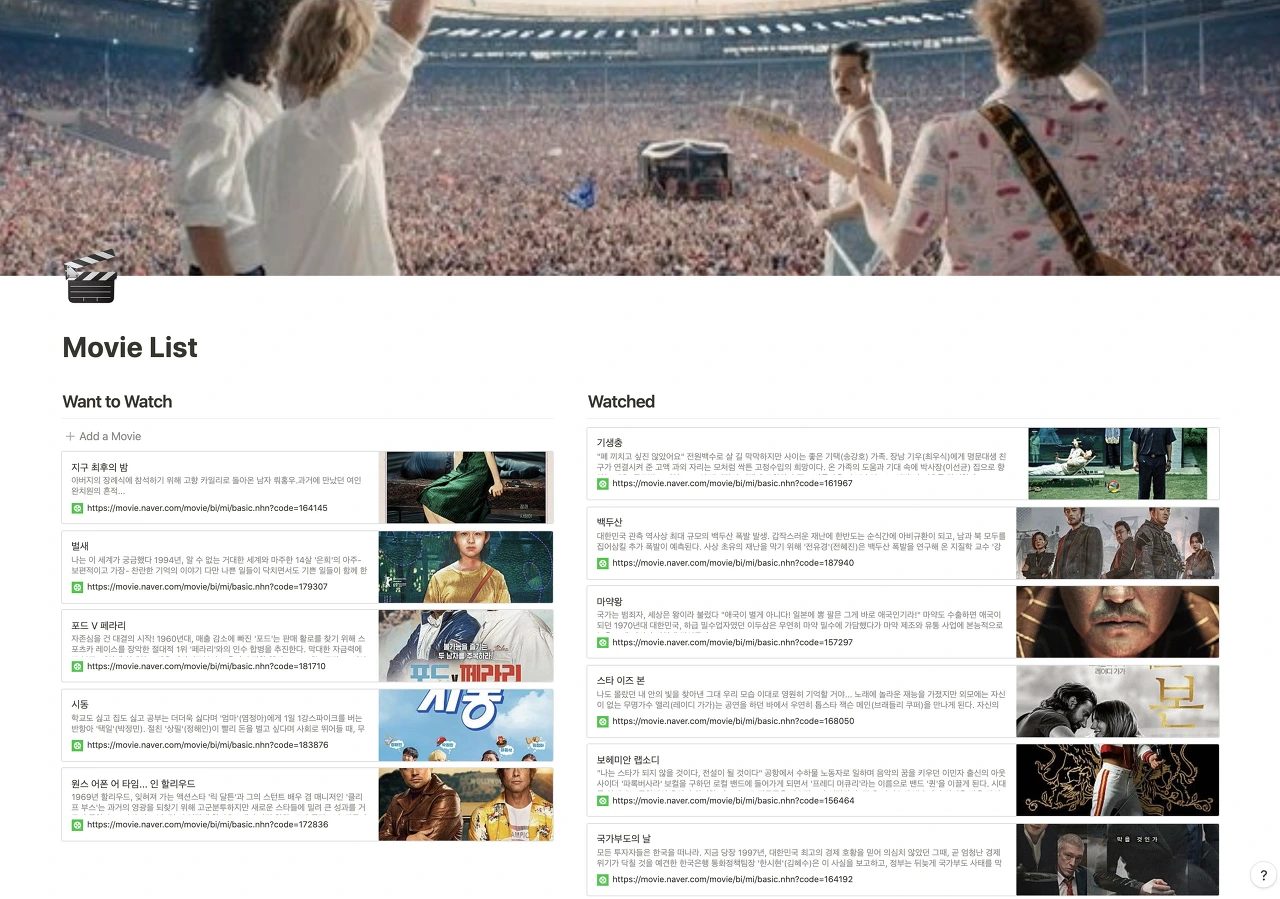The width and height of the screenshot is (1280, 899).
Task: Click the 마약왕 poster thumbnail
Action: [1118, 622]
